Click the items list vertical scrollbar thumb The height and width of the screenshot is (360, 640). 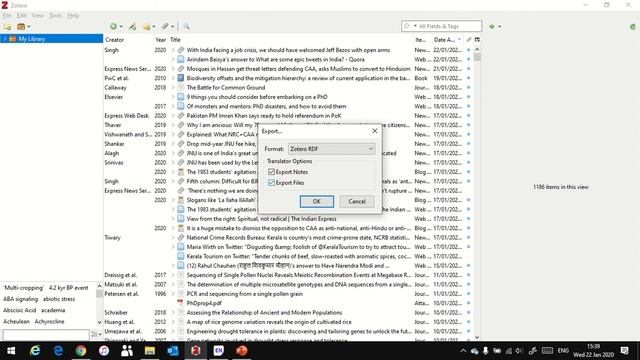coord(477,57)
